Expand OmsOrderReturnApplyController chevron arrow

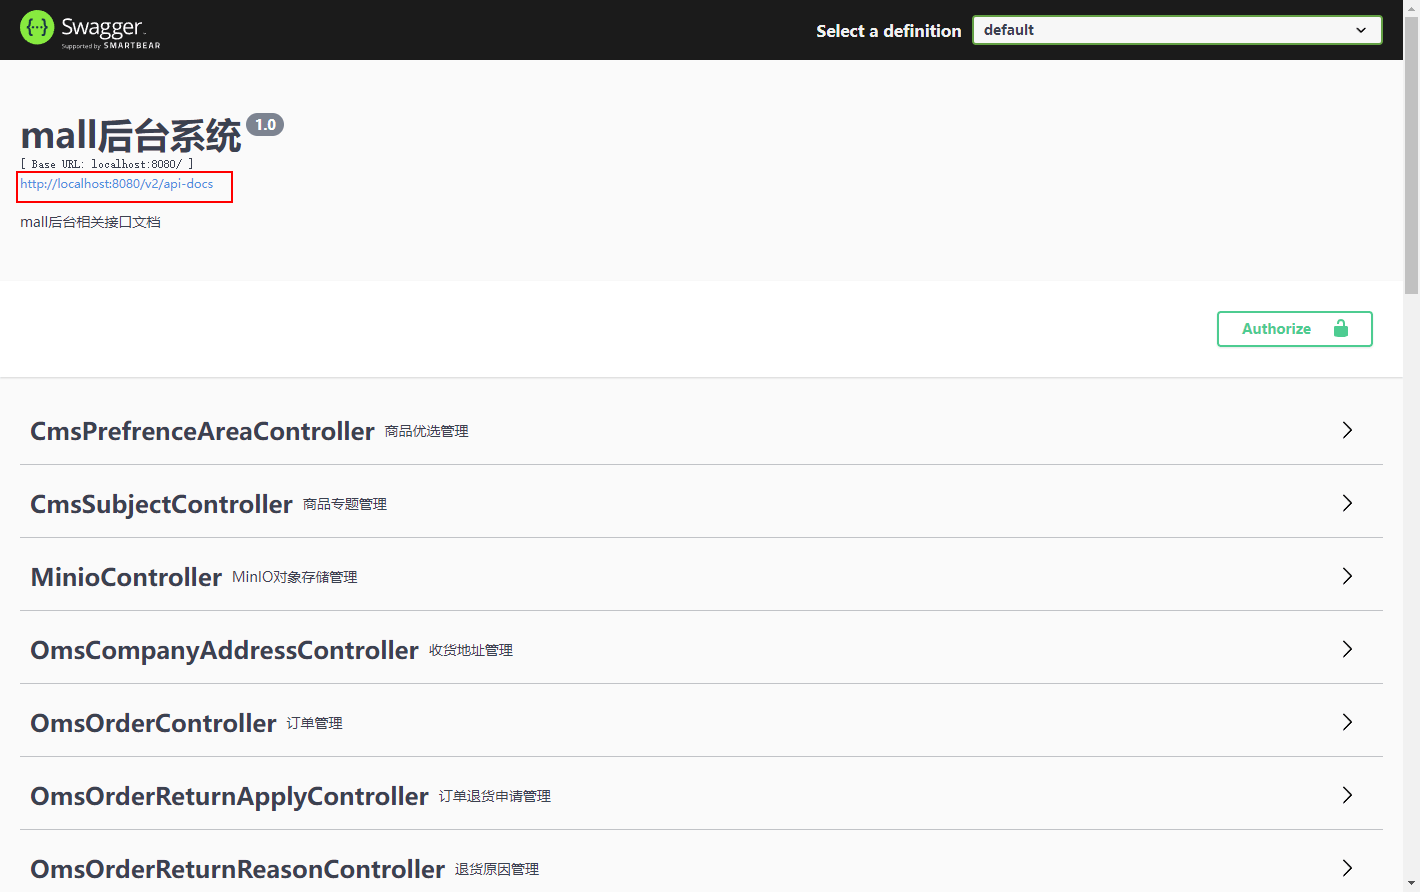(1347, 795)
